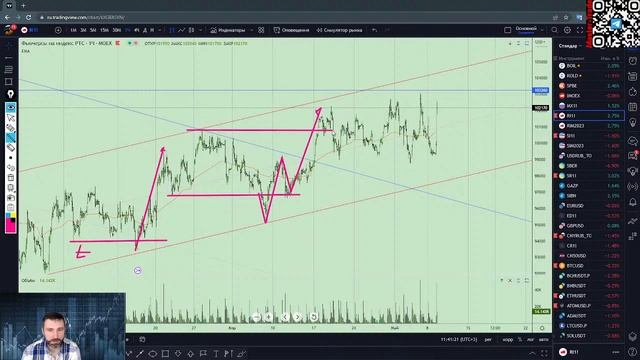Image resolution: width=640 pixels, height=360 pixels.
Task: Select the trash delete tool in drawing panel
Action: click(11, 178)
